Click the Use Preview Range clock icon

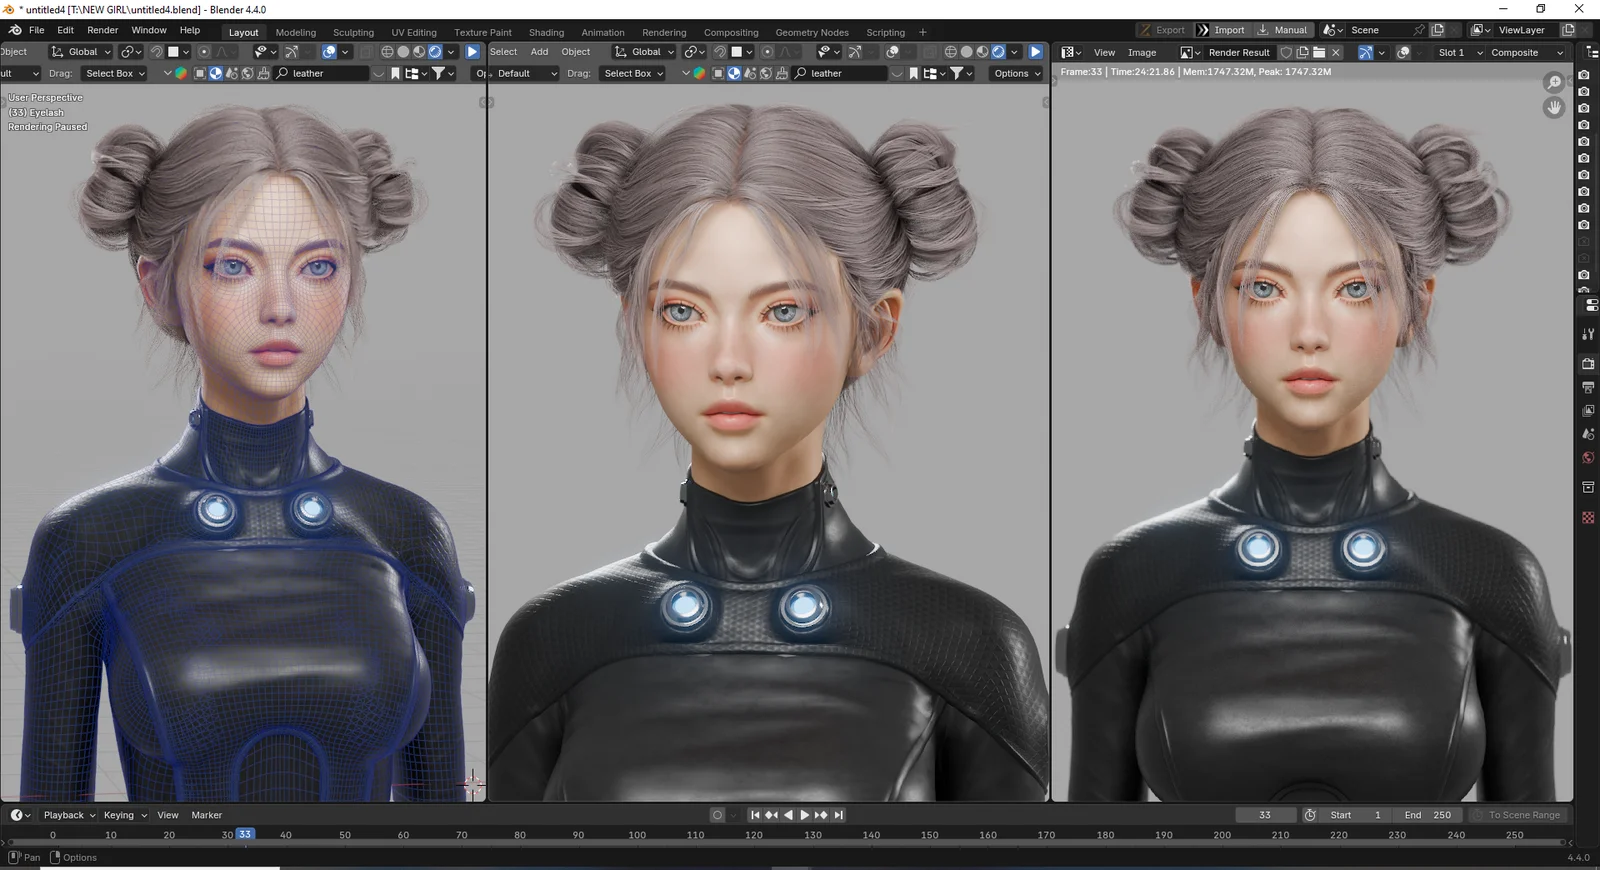pyautogui.click(x=1310, y=815)
